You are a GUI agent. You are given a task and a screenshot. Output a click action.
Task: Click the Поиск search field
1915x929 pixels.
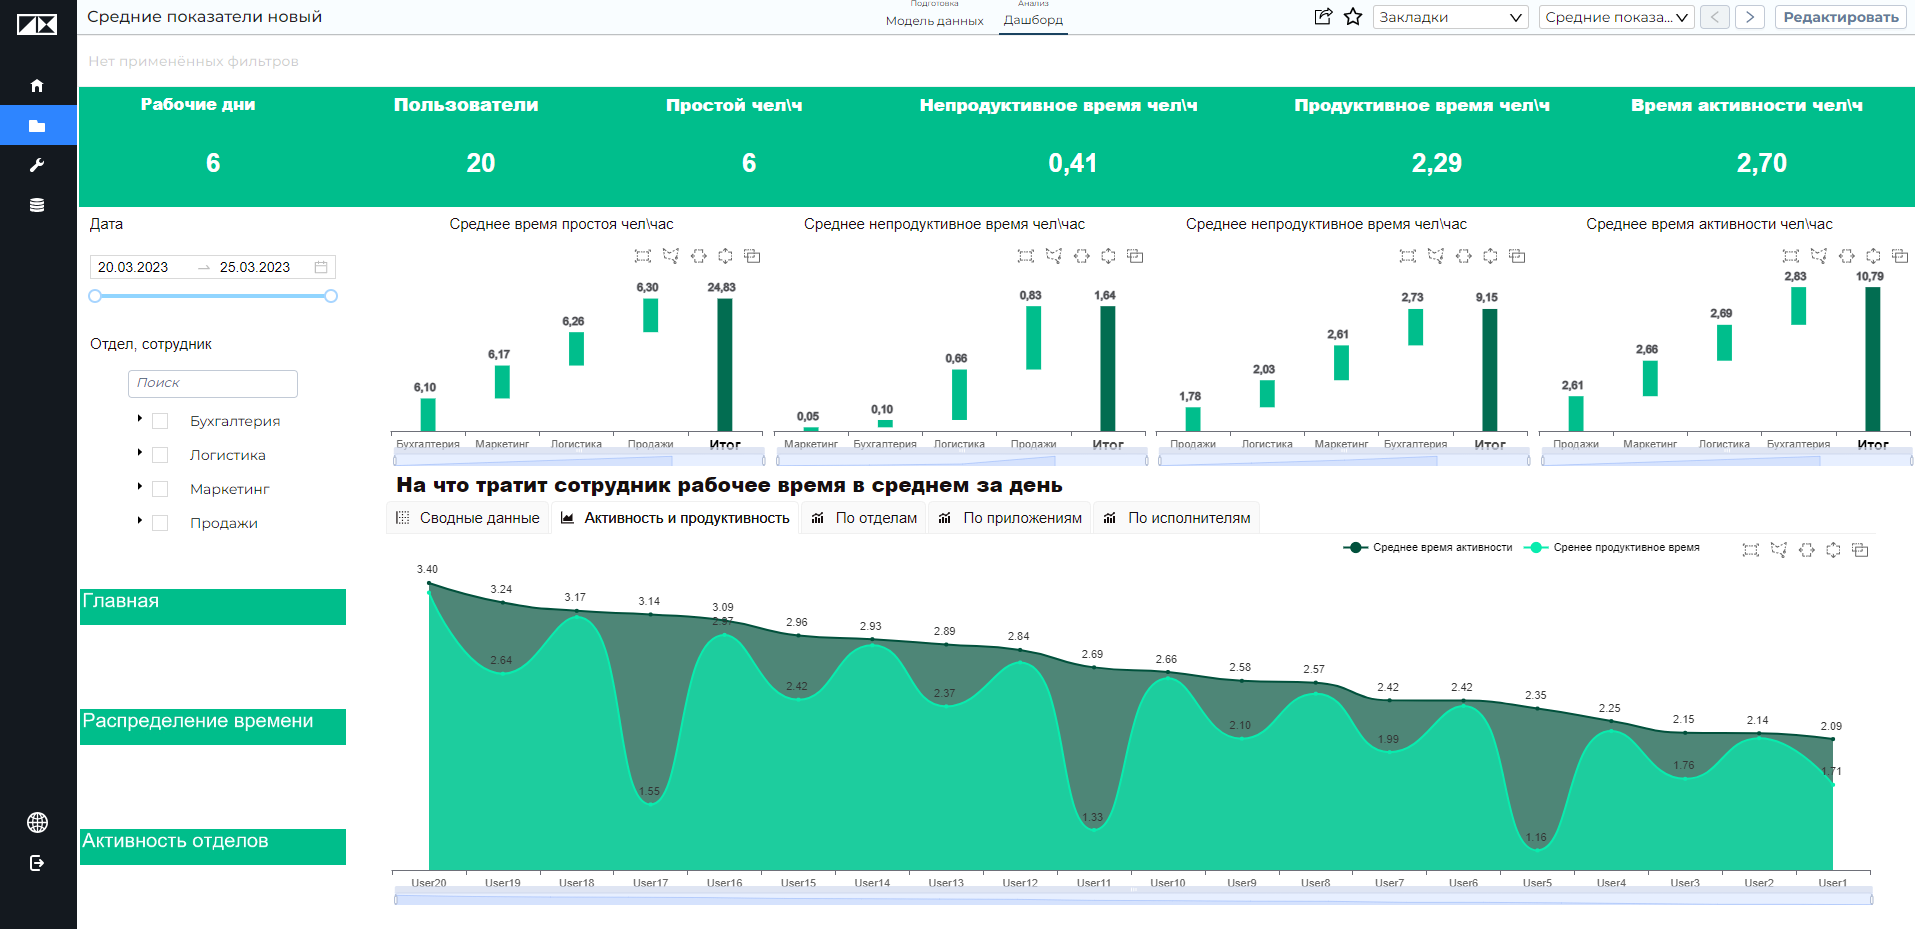[x=213, y=383]
